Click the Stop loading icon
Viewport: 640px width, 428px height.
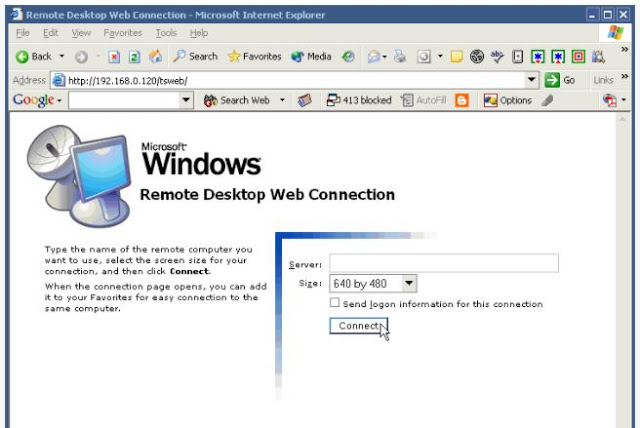114,57
